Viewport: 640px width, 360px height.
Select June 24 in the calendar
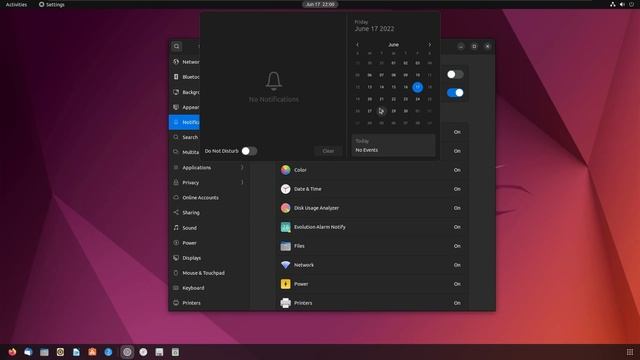tap(417, 99)
